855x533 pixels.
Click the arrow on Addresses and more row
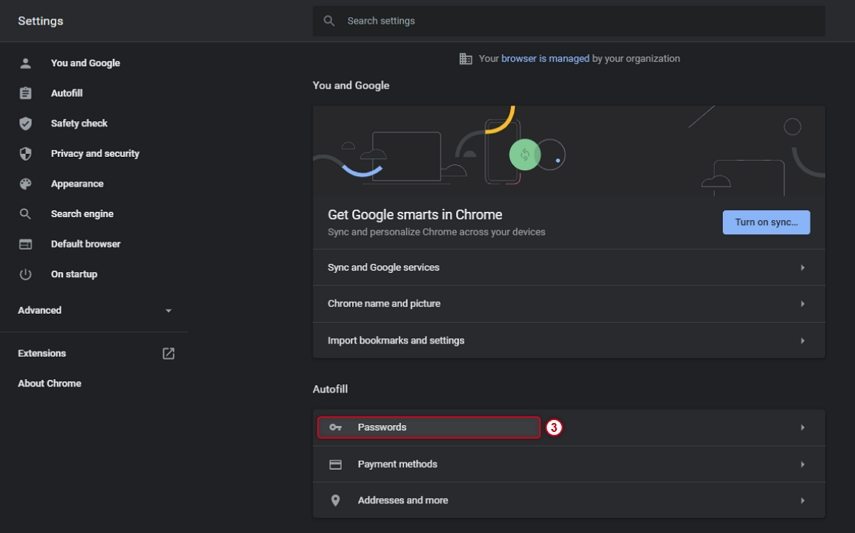(x=803, y=500)
